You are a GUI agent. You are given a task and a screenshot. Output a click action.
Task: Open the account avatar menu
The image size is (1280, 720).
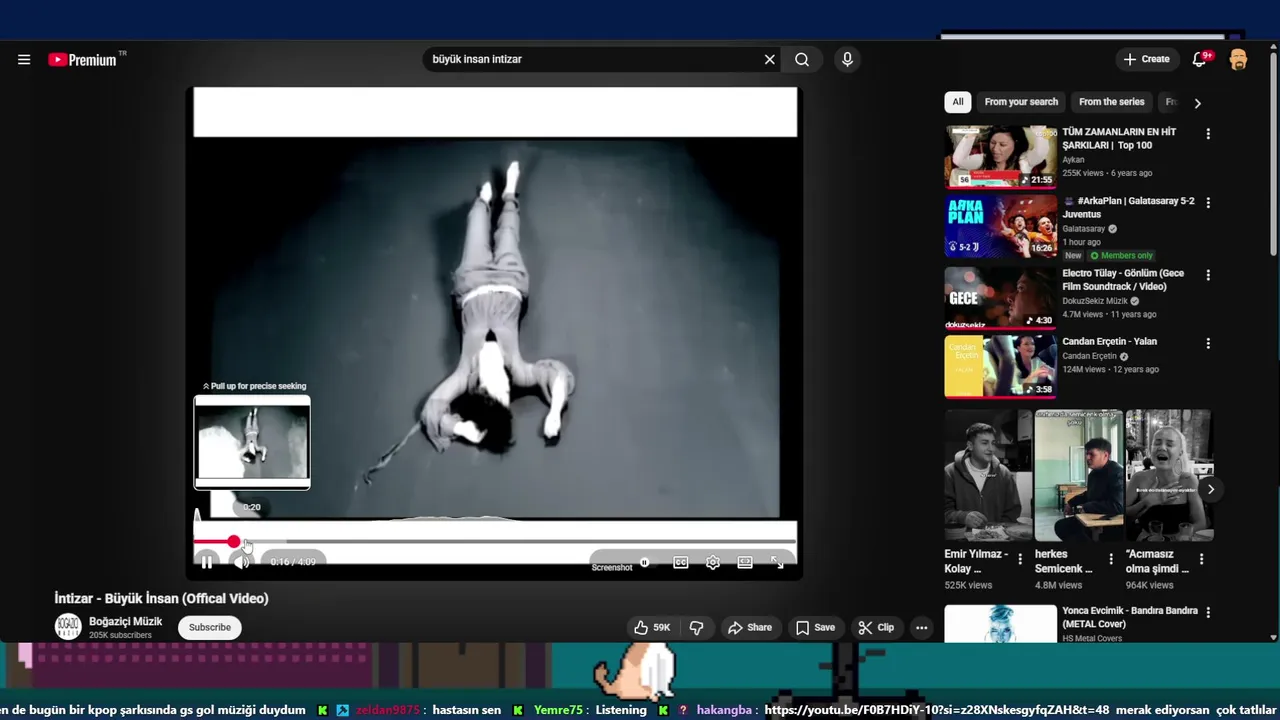pyautogui.click(x=1238, y=59)
